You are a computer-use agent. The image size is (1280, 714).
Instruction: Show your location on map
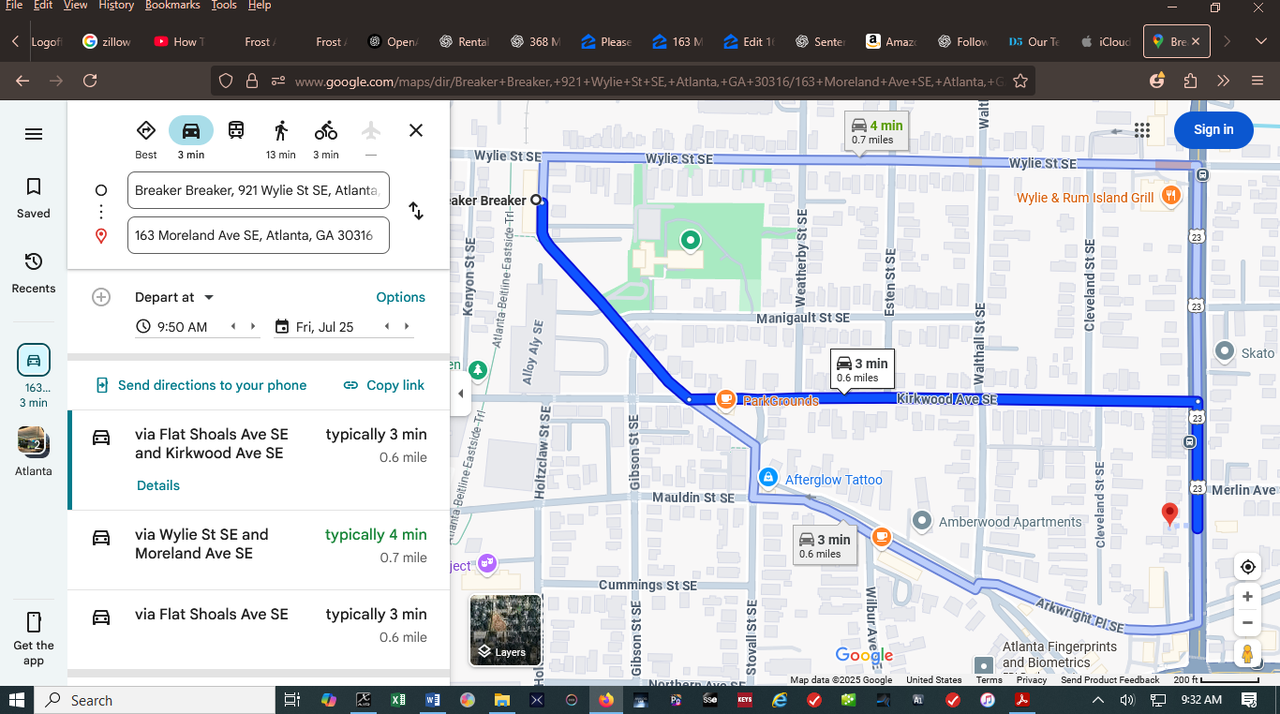coord(1247,567)
